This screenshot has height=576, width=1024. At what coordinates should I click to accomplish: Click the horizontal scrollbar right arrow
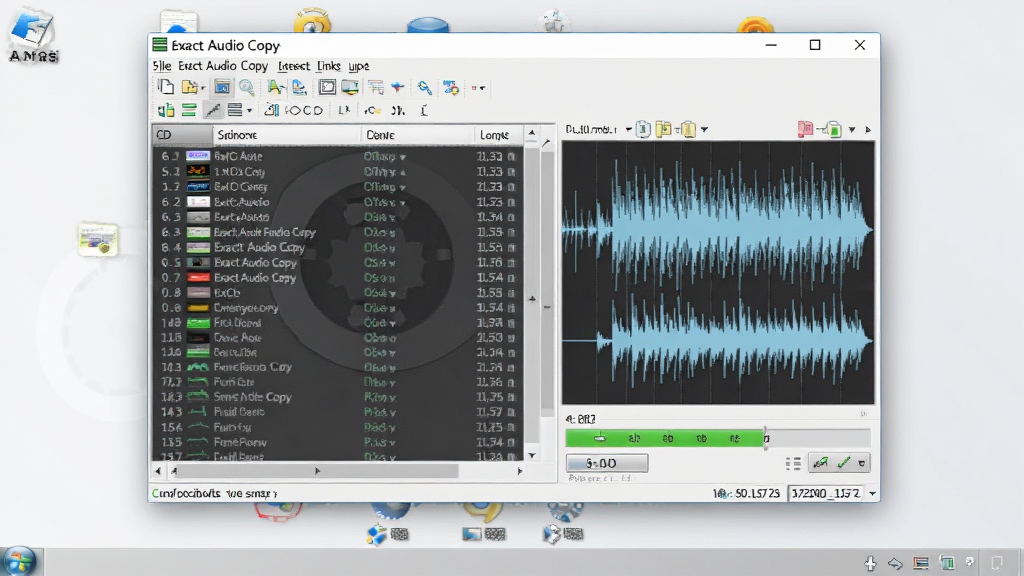(520, 470)
